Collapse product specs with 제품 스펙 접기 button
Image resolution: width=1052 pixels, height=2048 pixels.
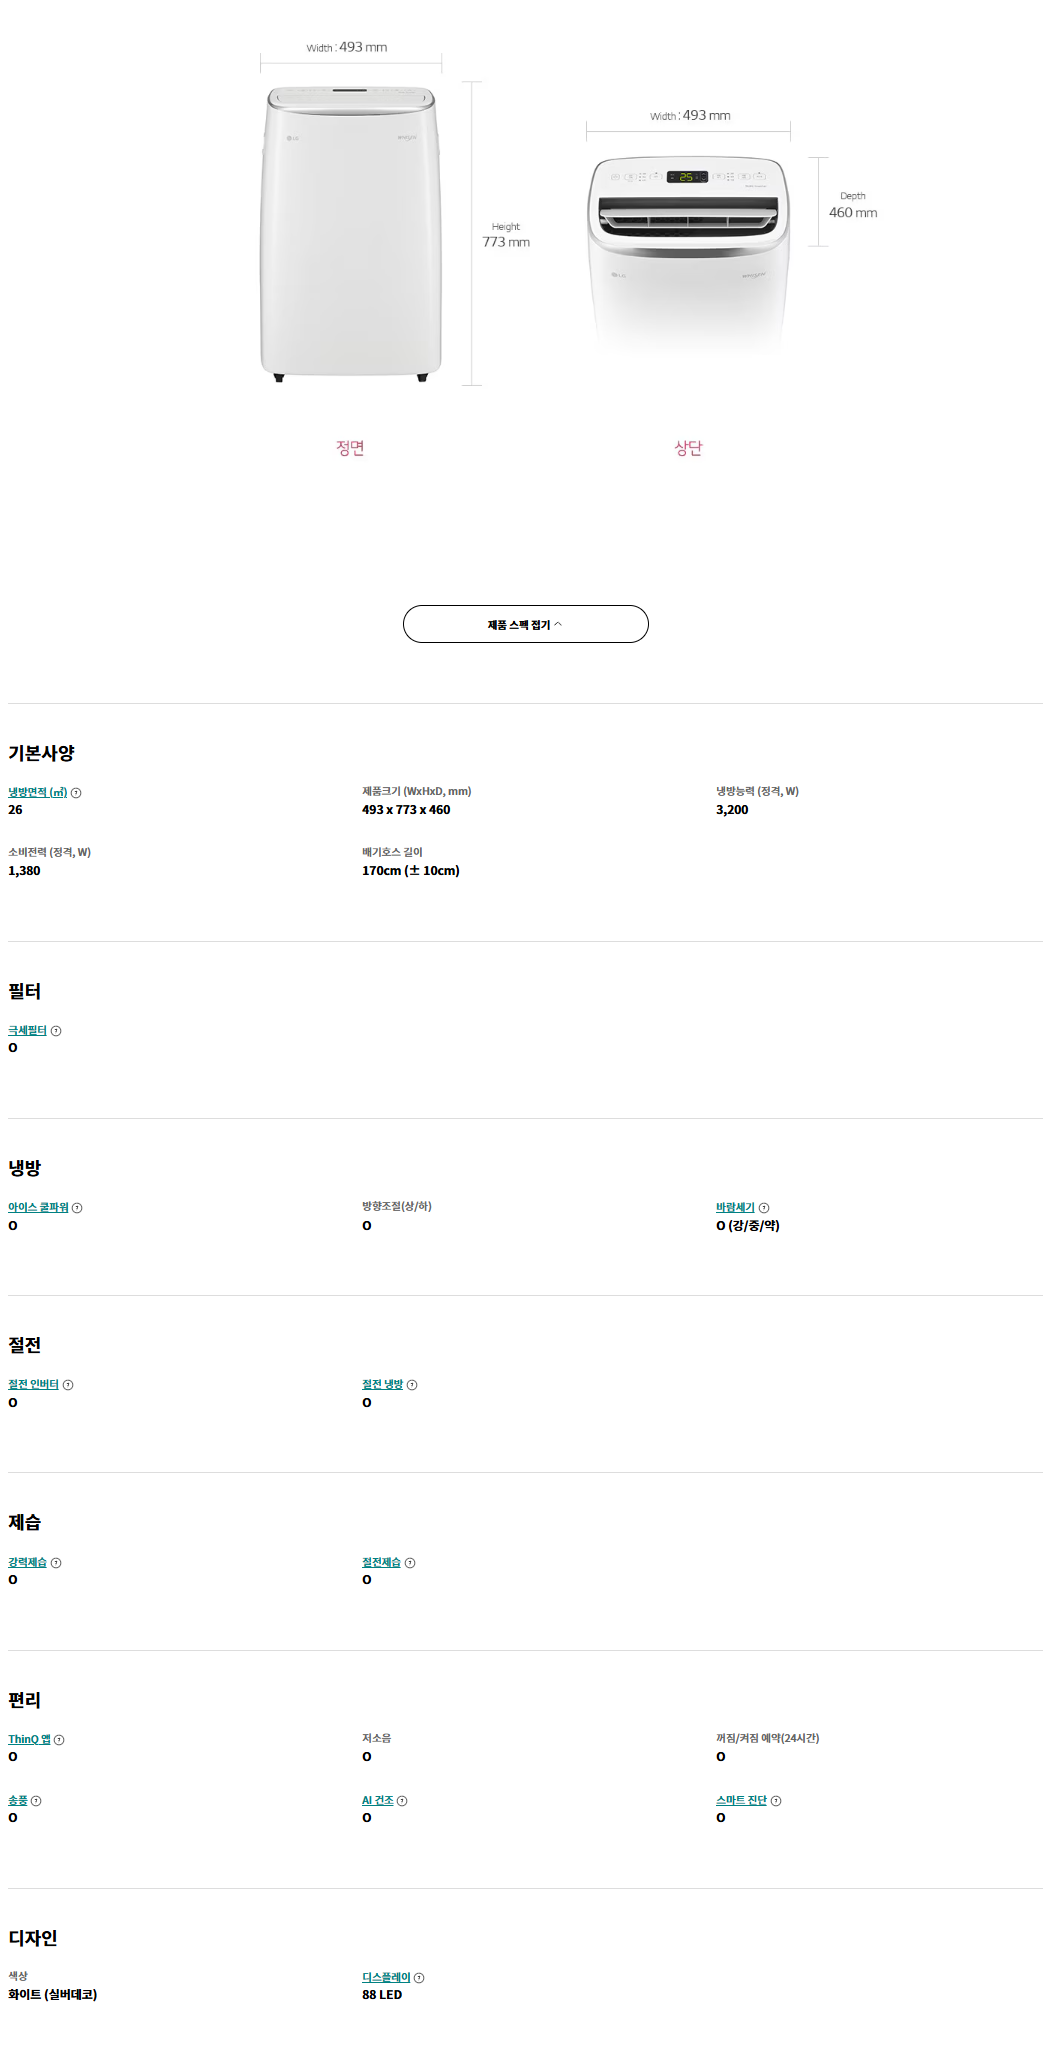(525, 624)
